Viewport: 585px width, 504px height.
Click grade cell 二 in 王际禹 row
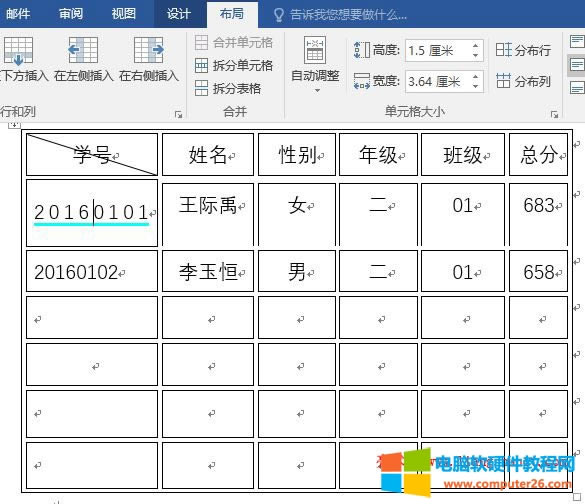(x=378, y=214)
